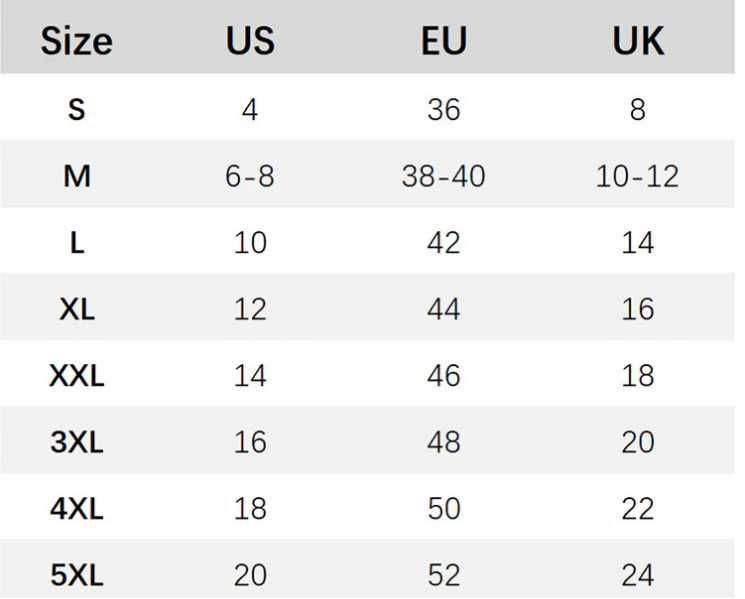Select the 5XL size row label

click(77, 575)
